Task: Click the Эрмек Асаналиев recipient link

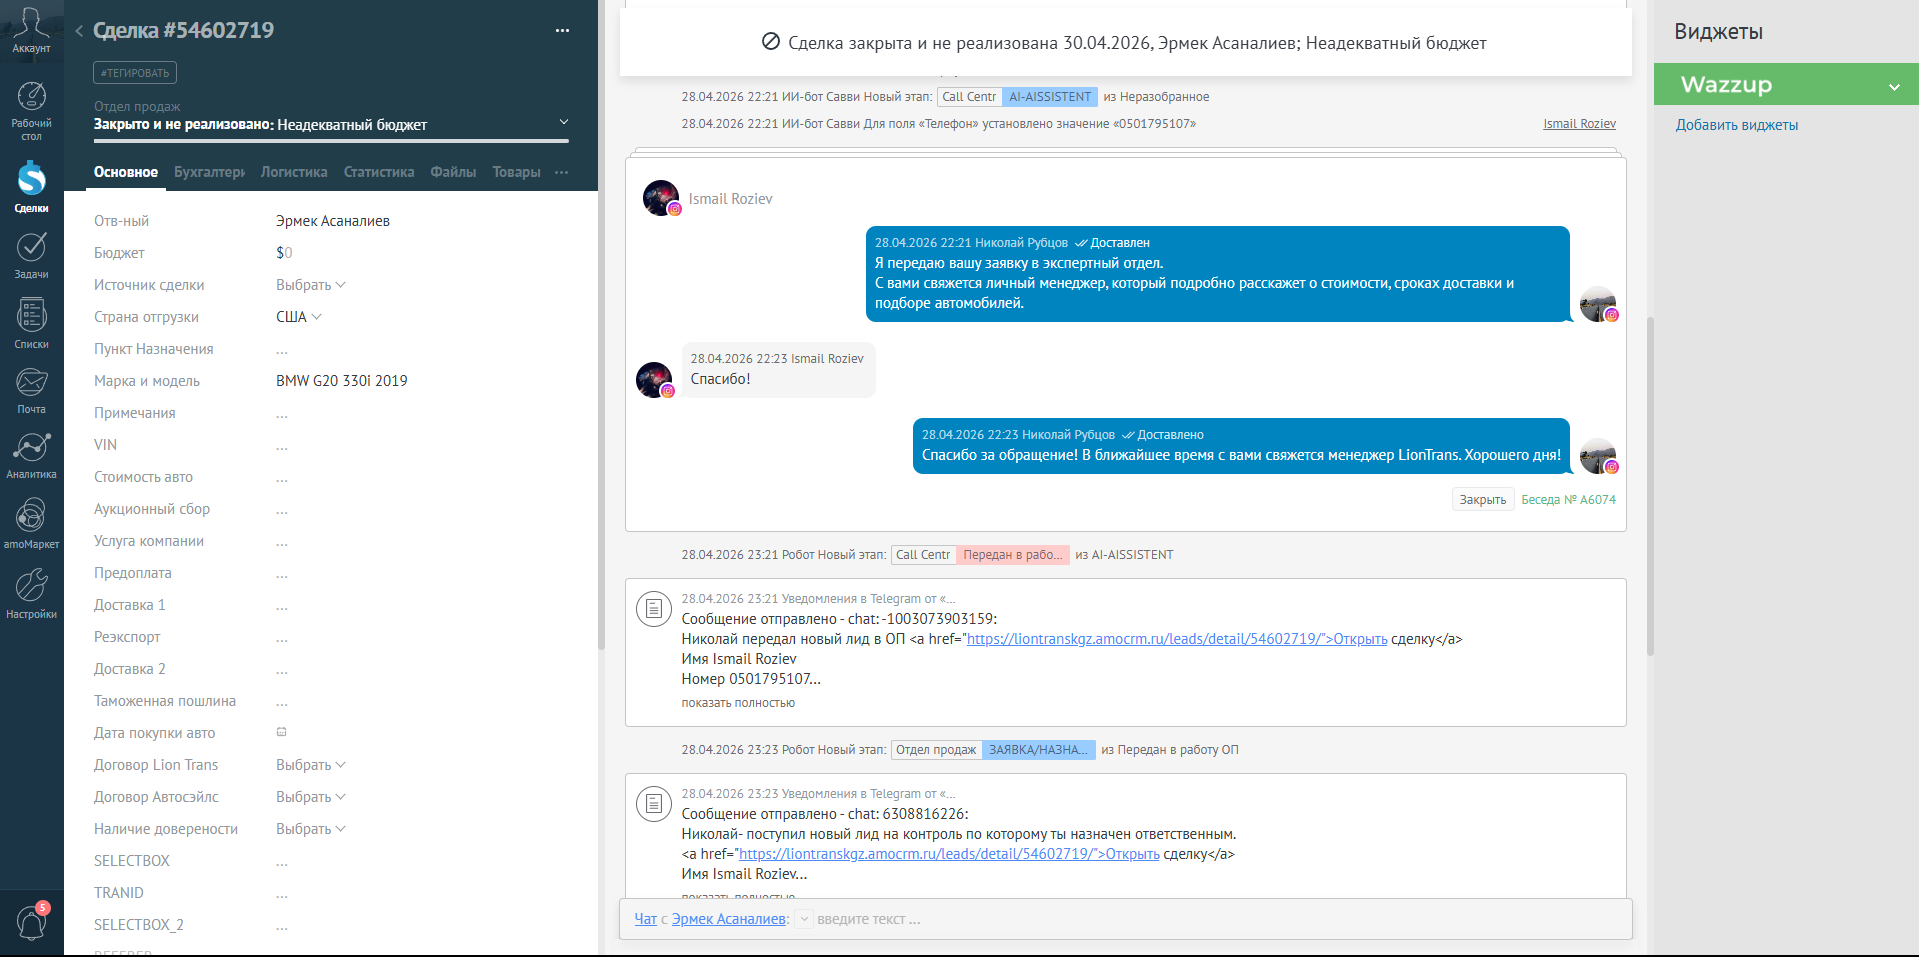Action: 729,919
